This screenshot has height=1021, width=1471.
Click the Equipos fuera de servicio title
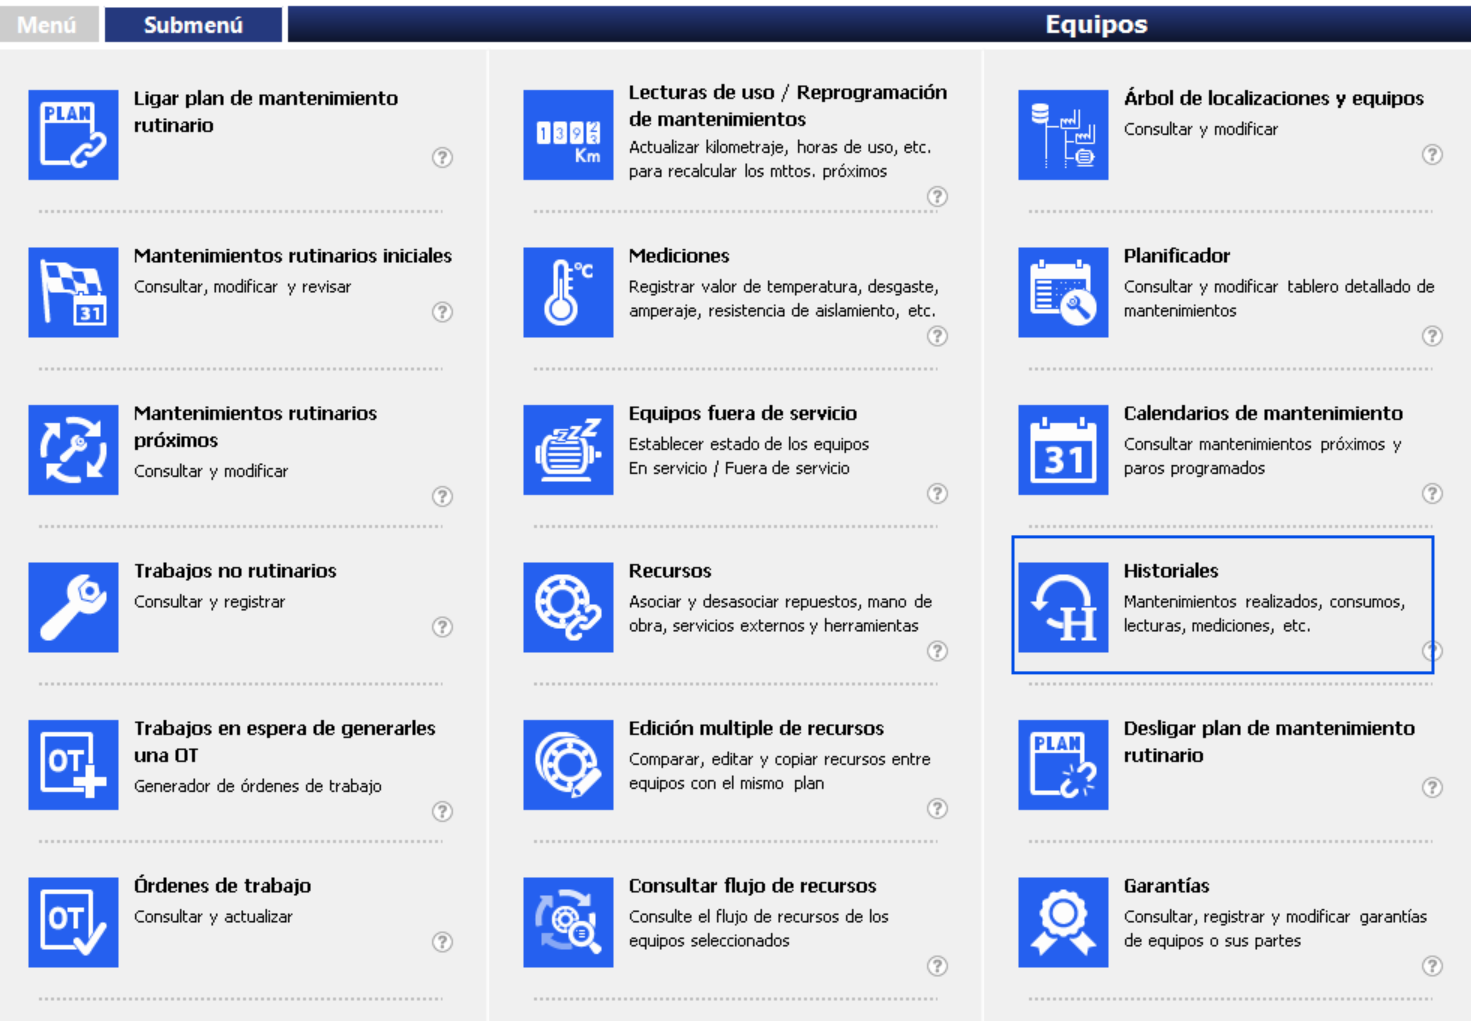[743, 413]
